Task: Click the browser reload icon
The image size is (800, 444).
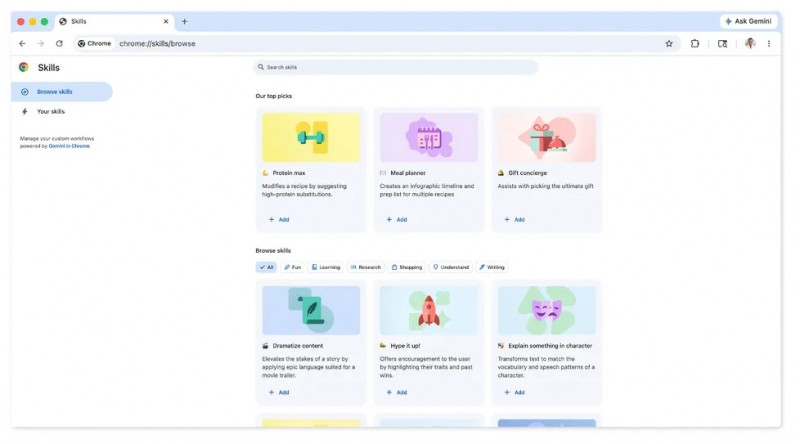Action: click(59, 44)
